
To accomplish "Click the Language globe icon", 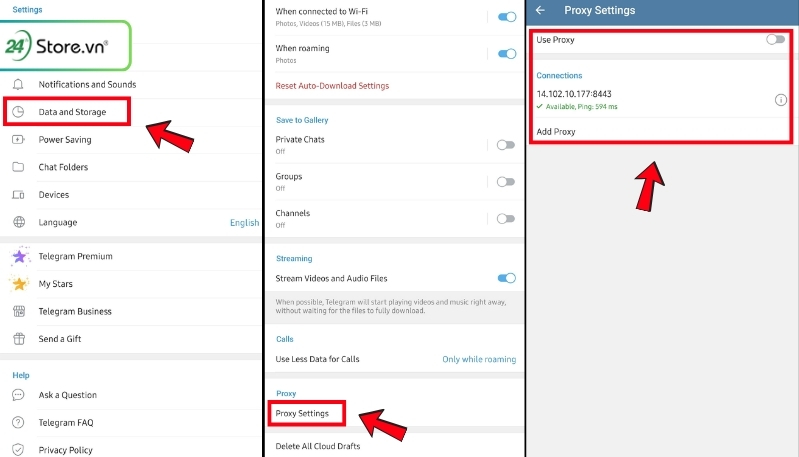I will tap(19, 222).
